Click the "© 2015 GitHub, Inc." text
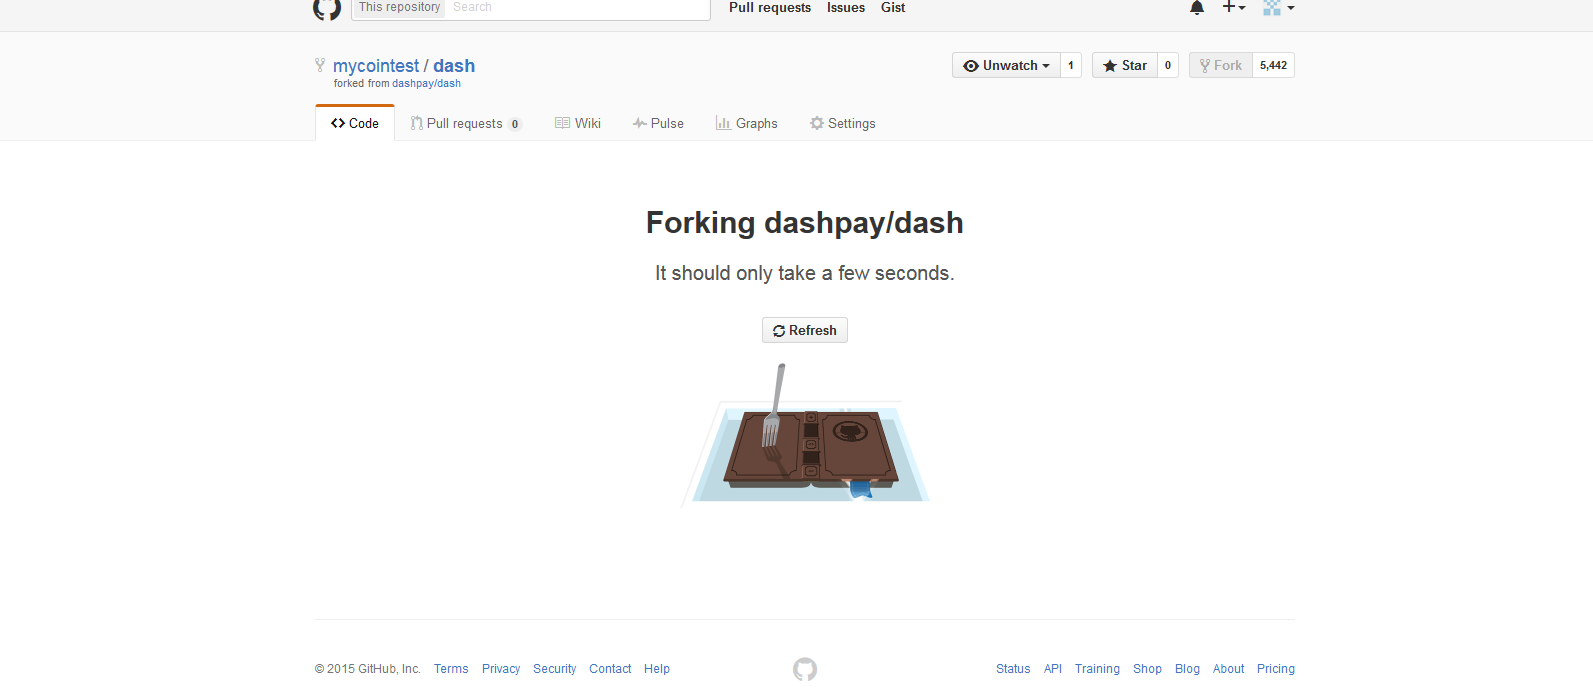Viewport: 1593px width, 693px height. click(368, 669)
